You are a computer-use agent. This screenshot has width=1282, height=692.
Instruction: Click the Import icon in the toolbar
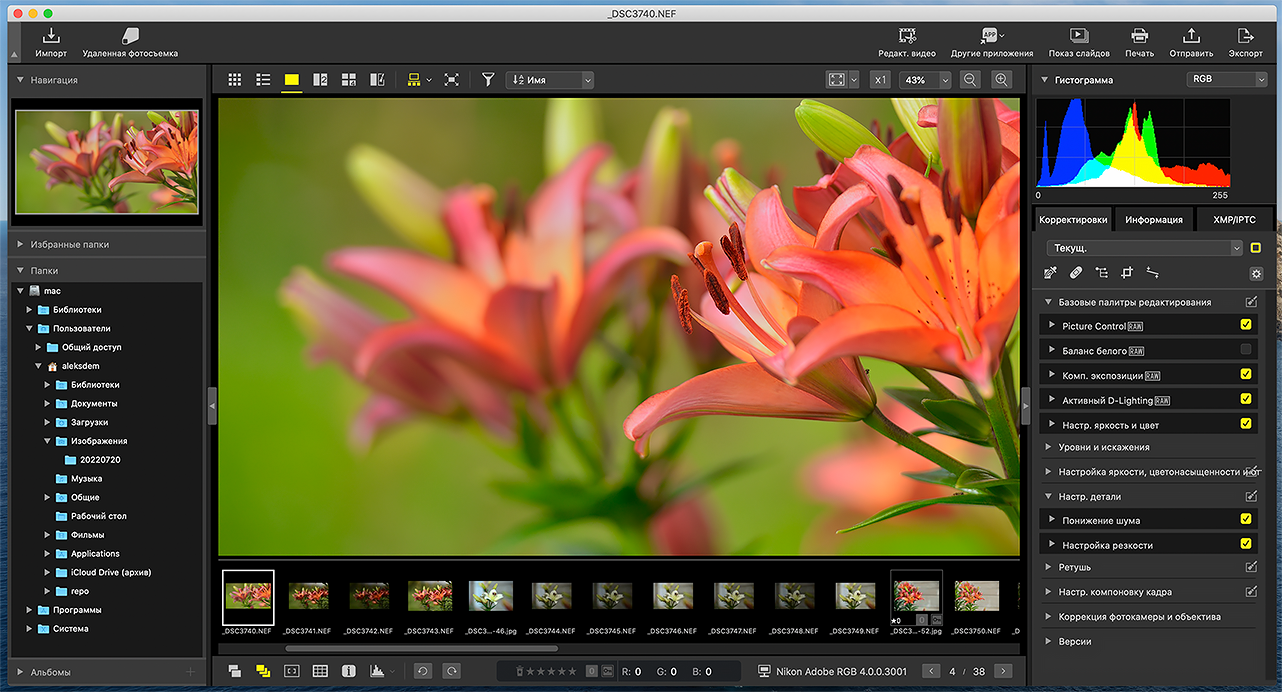click(51, 37)
